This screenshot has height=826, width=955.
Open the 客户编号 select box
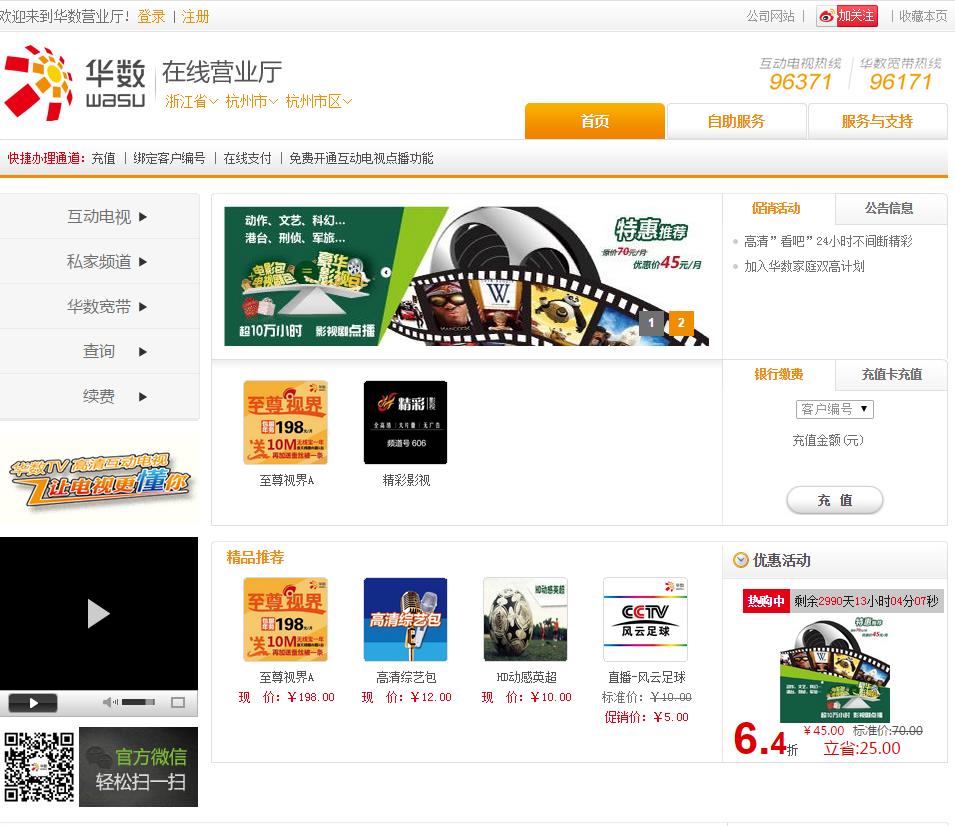pyautogui.click(x=834, y=409)
